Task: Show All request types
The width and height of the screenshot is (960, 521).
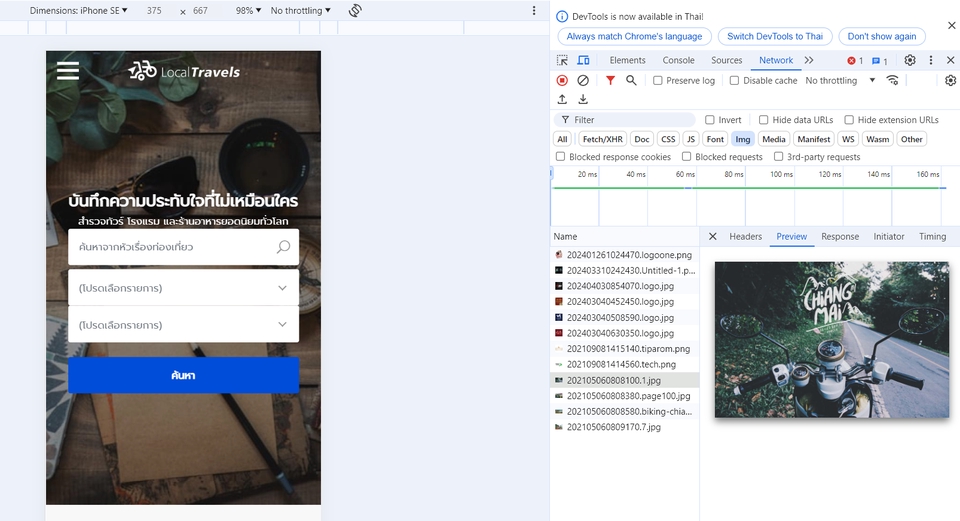Action: [562, 139]
